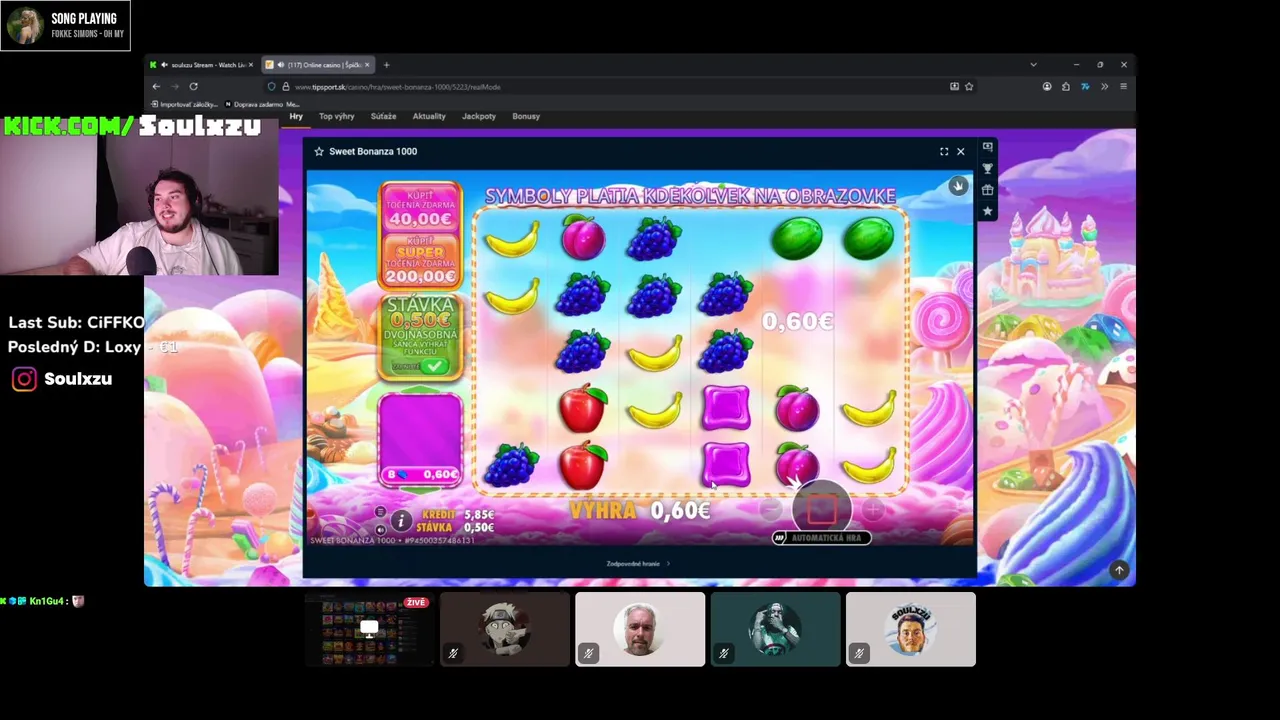Click the KREDIT 5,85€ balance readout
Screen dimensions: 1280x720
click(x=458, y=515)
